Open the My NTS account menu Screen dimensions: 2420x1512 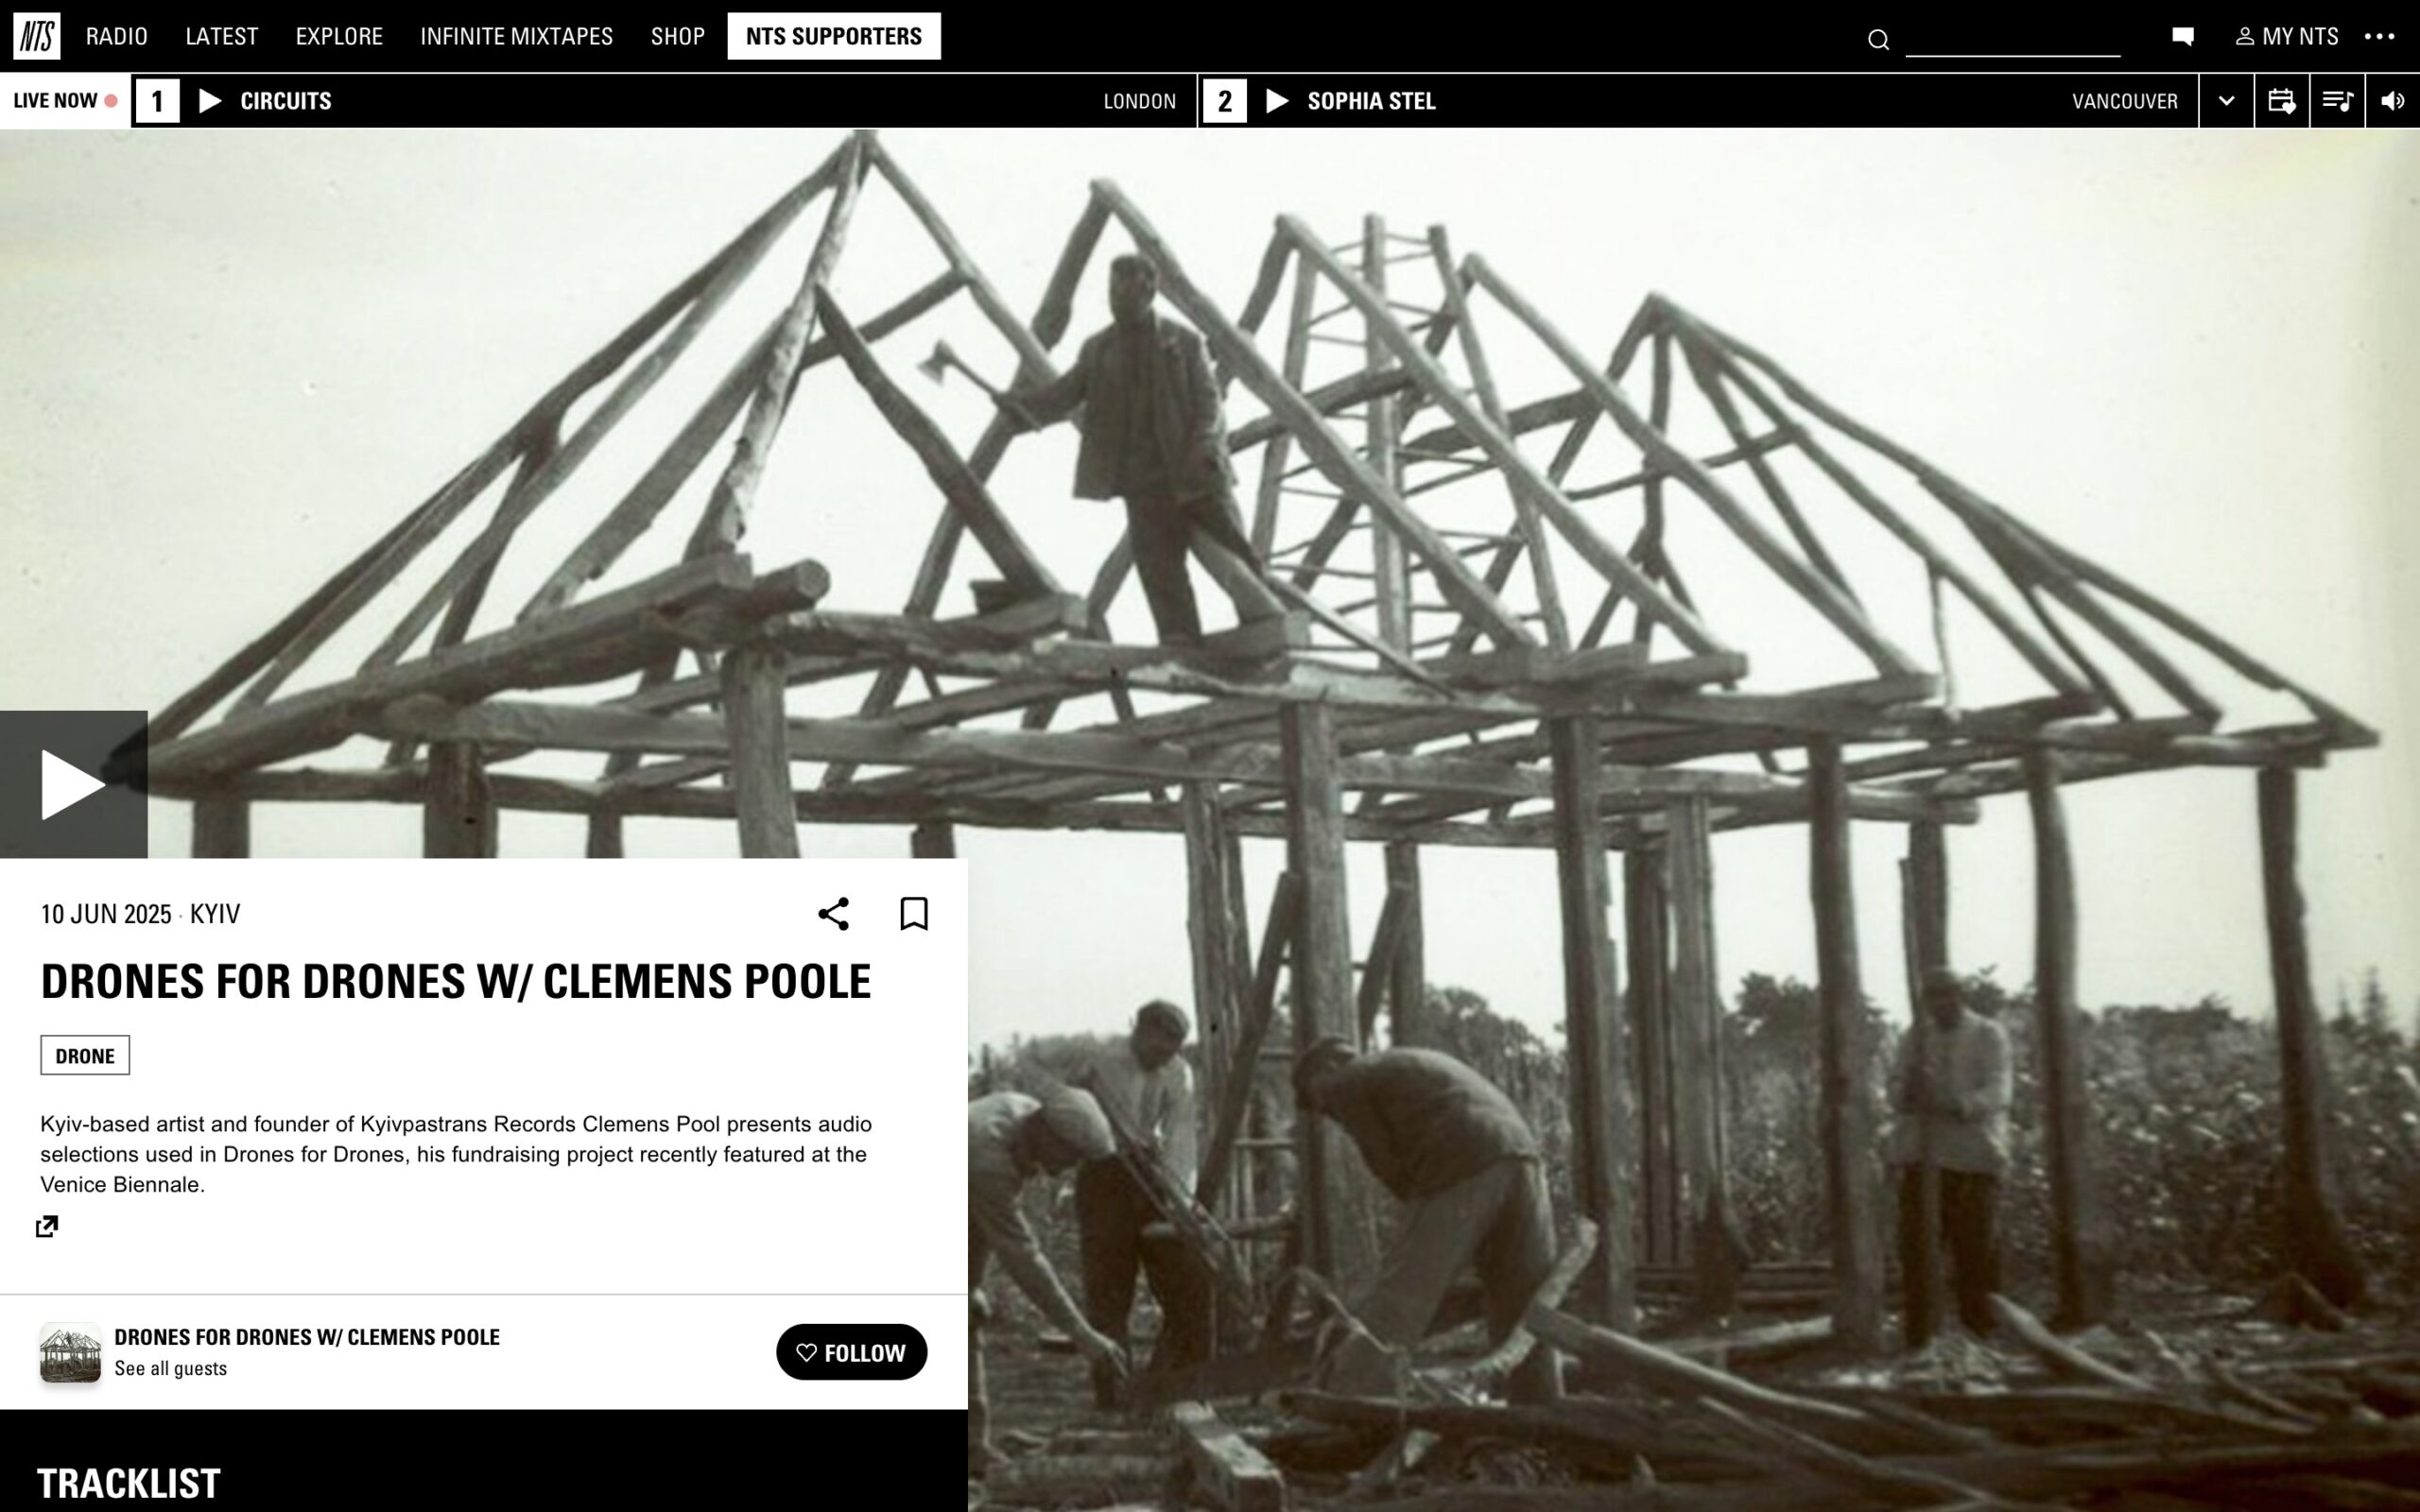pos(2287,36)
